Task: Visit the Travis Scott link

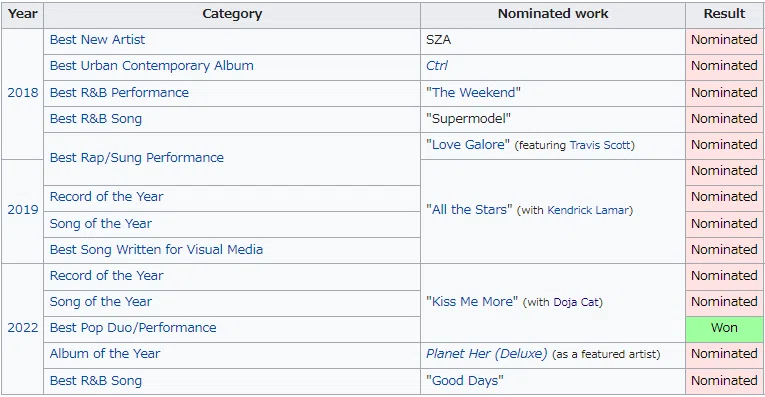Action: point(600,145)
